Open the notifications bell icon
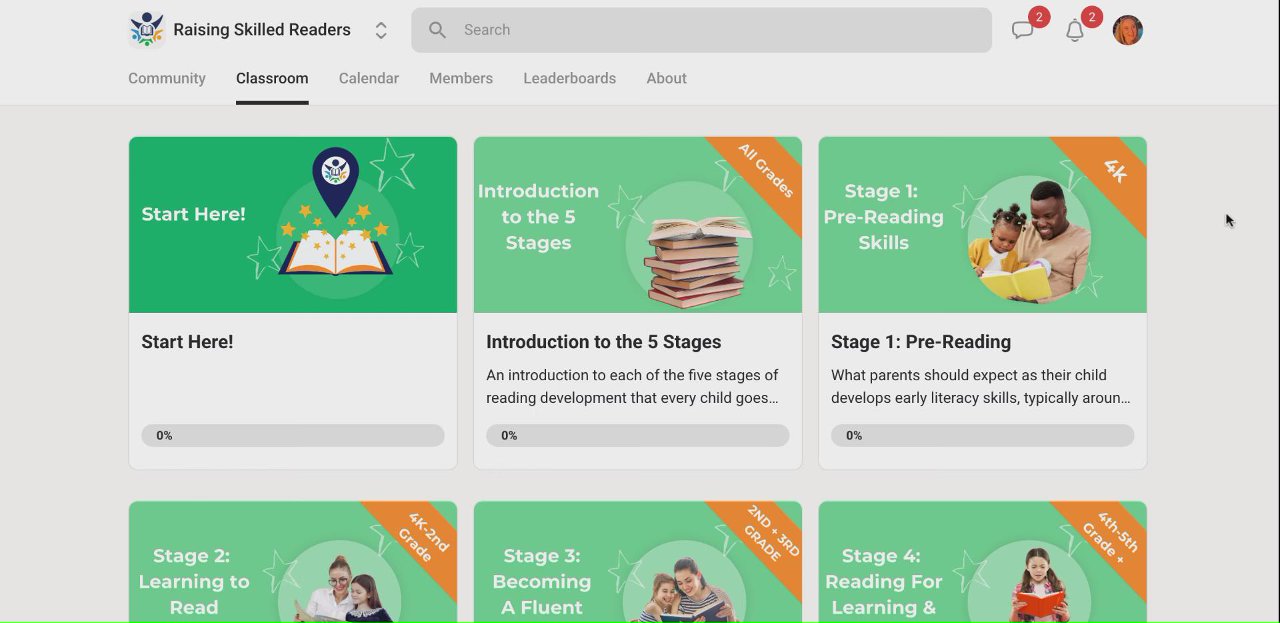The width and height of the screenshot is (1280, 623). click(x=1075, y=31)
